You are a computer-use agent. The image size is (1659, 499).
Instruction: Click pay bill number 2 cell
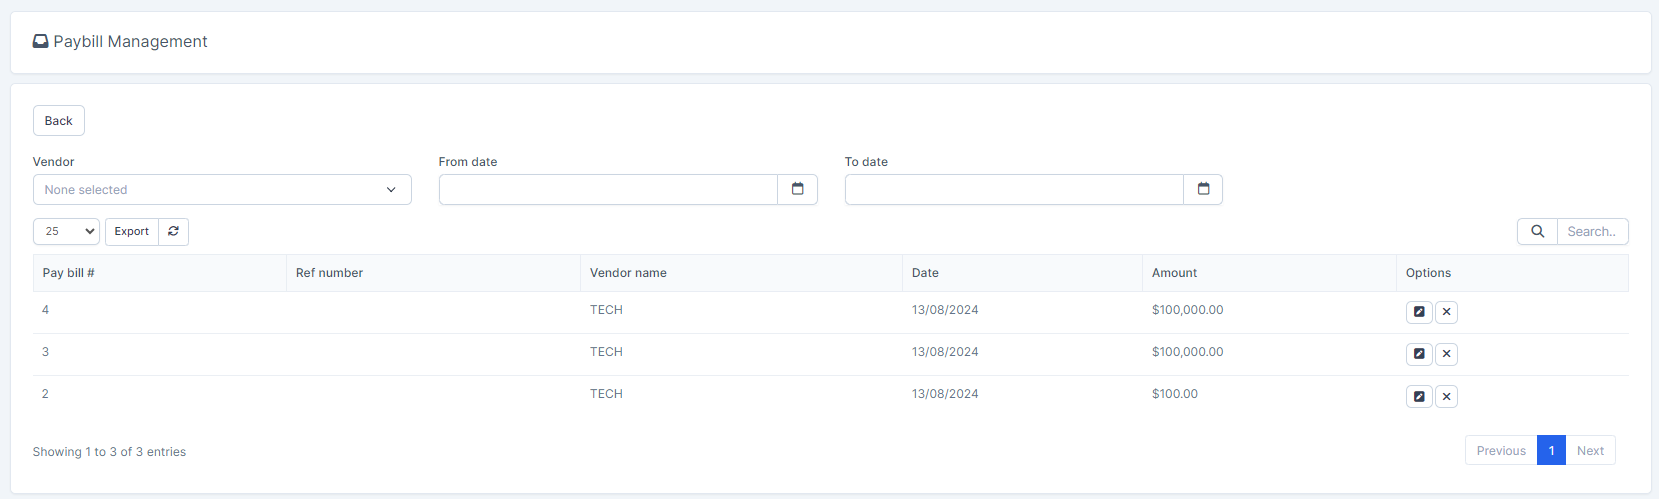tap(160, 396)
